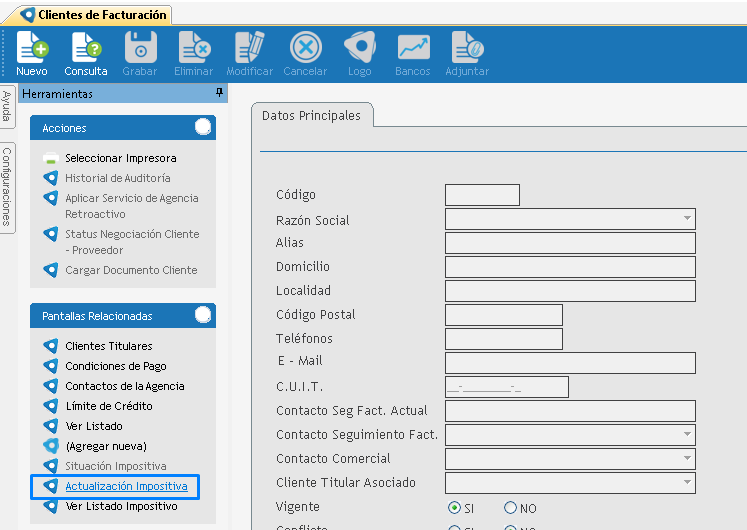Open Contacto Seguimiento Fact. dropdown
This screenshot has width=747, height=530.
[x=687, y=435]
